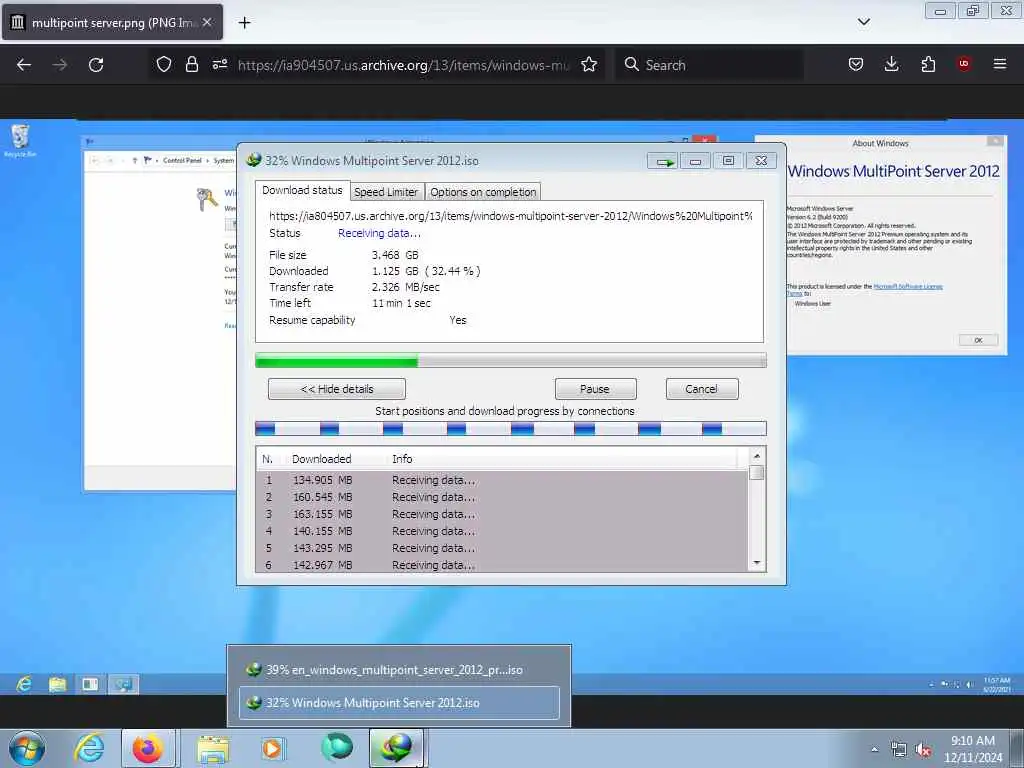Viewport: 1024px width, 768px height.
Task: Switch to Firefox in the taskbar
Action: (148, 748)
